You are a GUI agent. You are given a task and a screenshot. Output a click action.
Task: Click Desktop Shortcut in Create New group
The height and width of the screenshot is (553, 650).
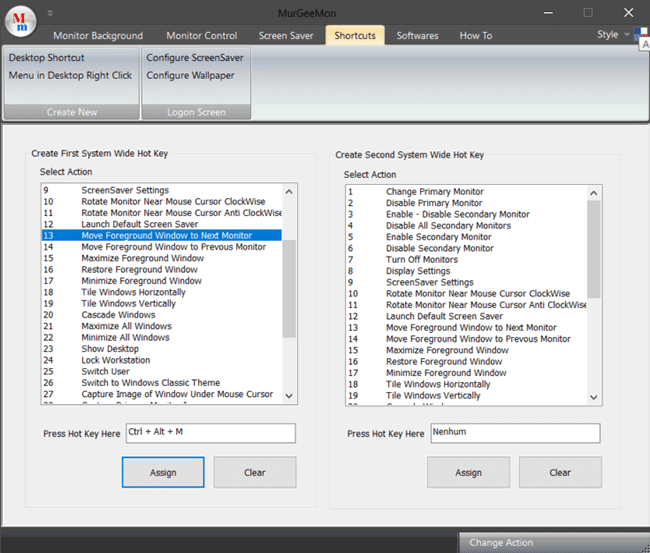pos(47,58)
